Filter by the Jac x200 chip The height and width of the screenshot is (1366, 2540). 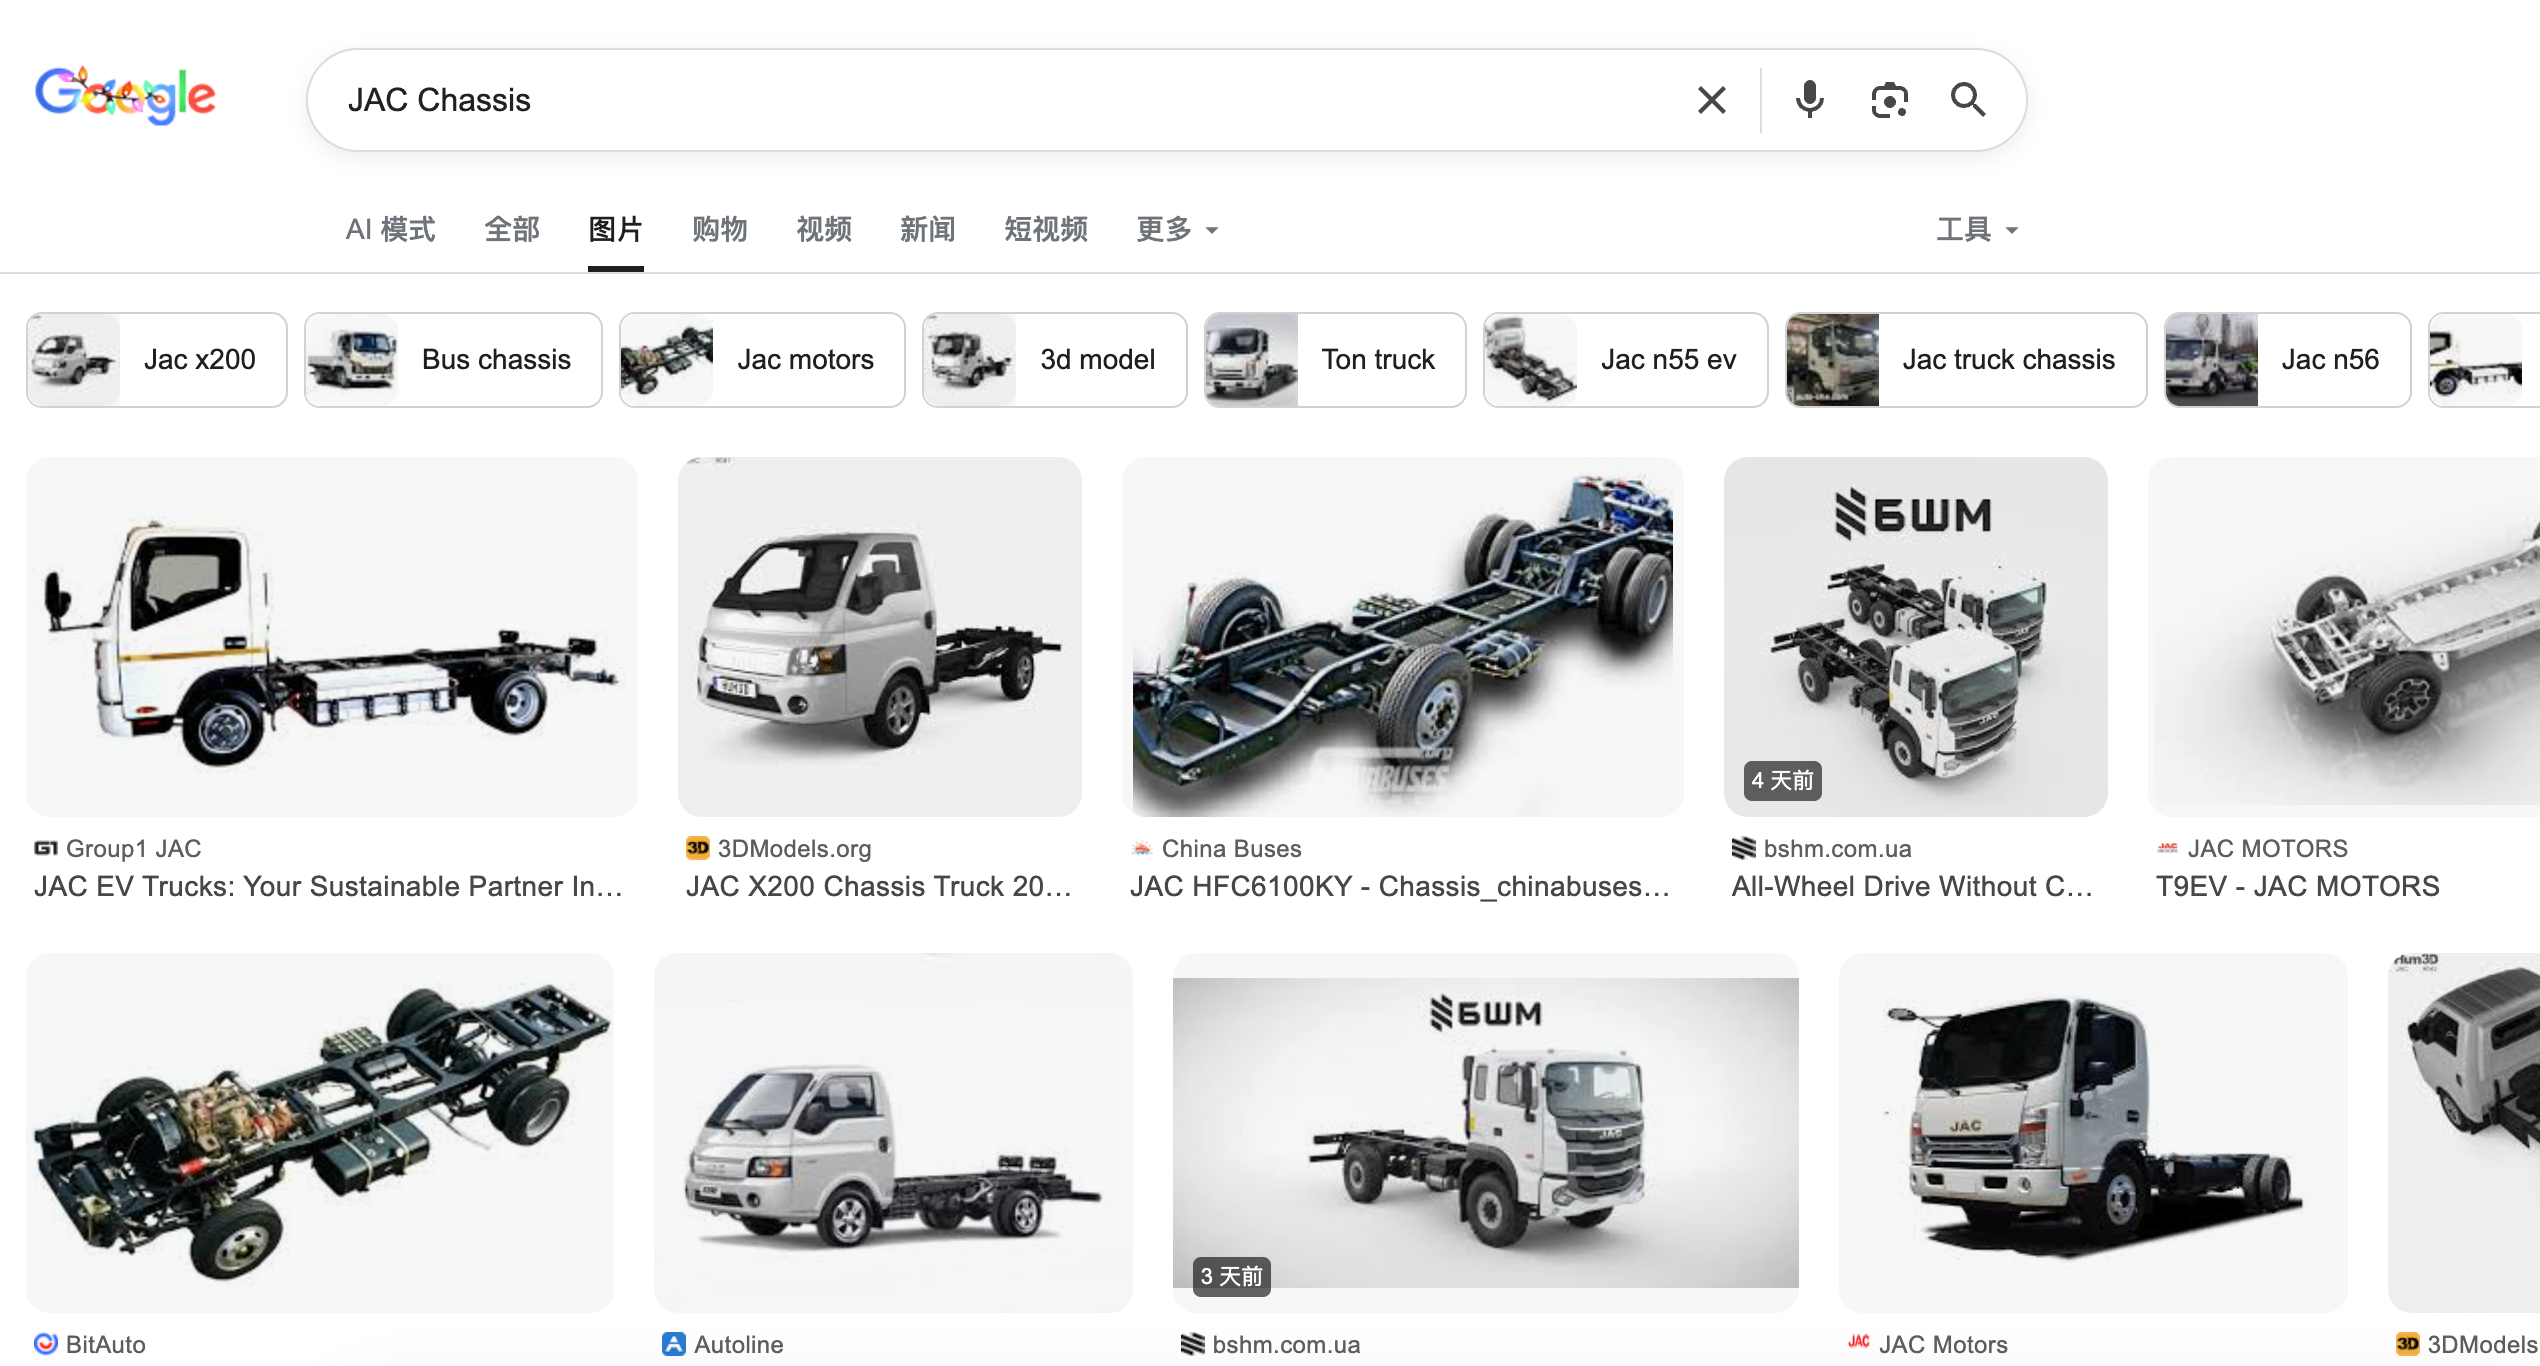(157, 360)
